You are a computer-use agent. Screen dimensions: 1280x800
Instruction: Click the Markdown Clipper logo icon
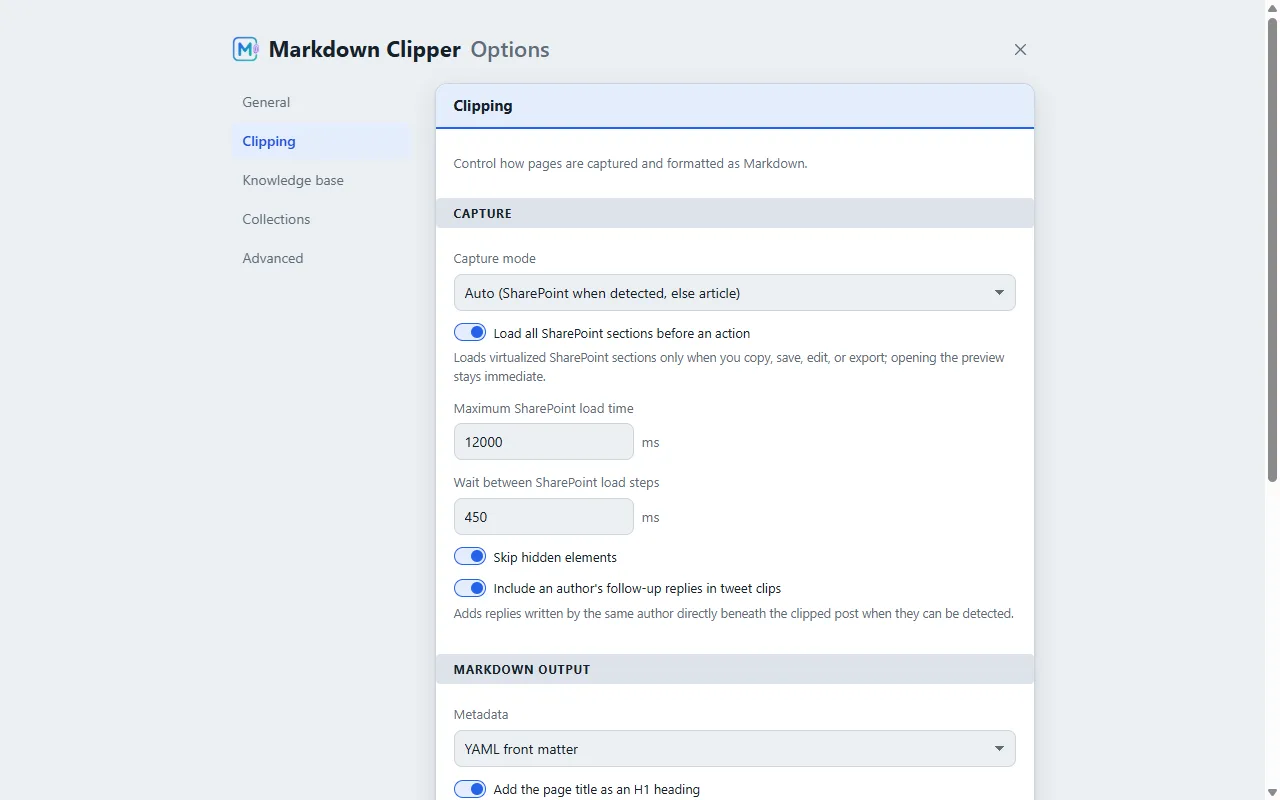point(246,49)
